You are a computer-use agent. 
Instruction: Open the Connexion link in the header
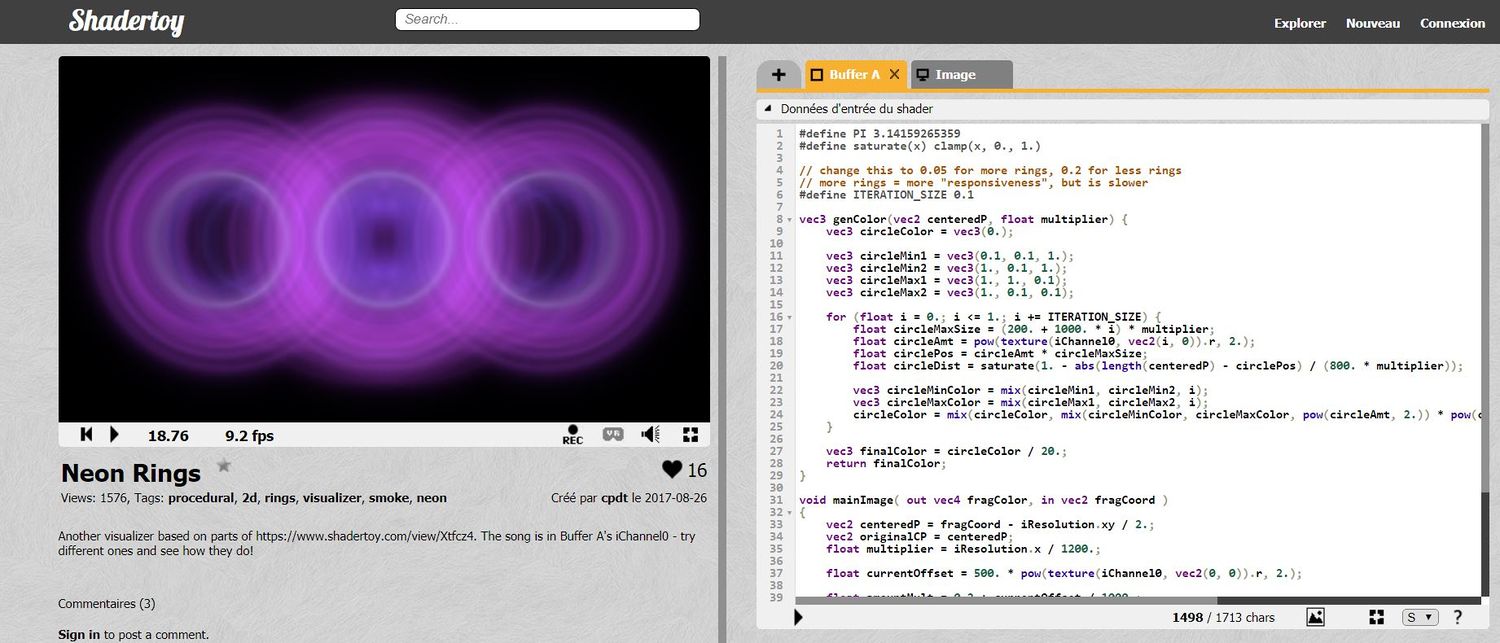coord(1452,23)
